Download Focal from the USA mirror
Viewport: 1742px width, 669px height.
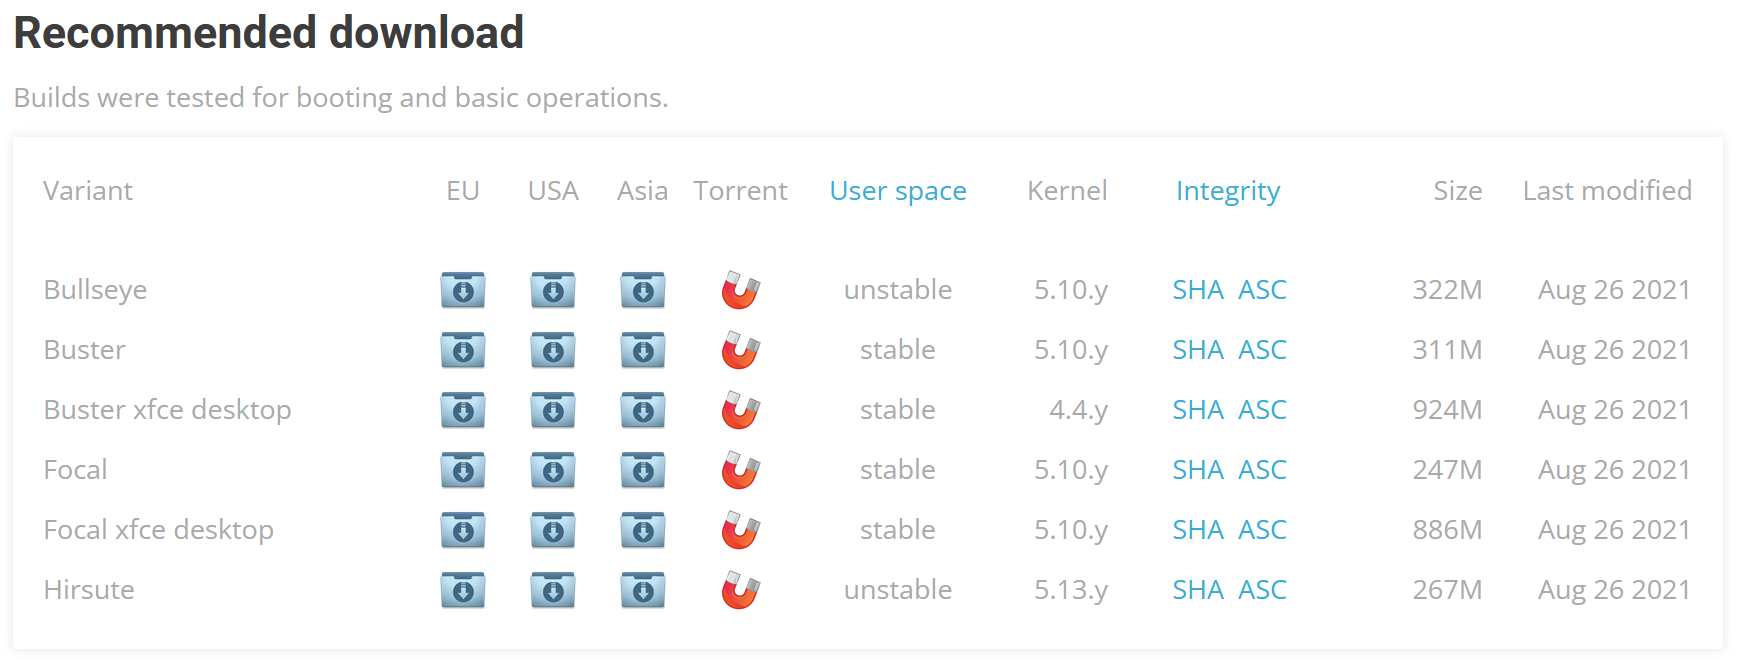553,470
